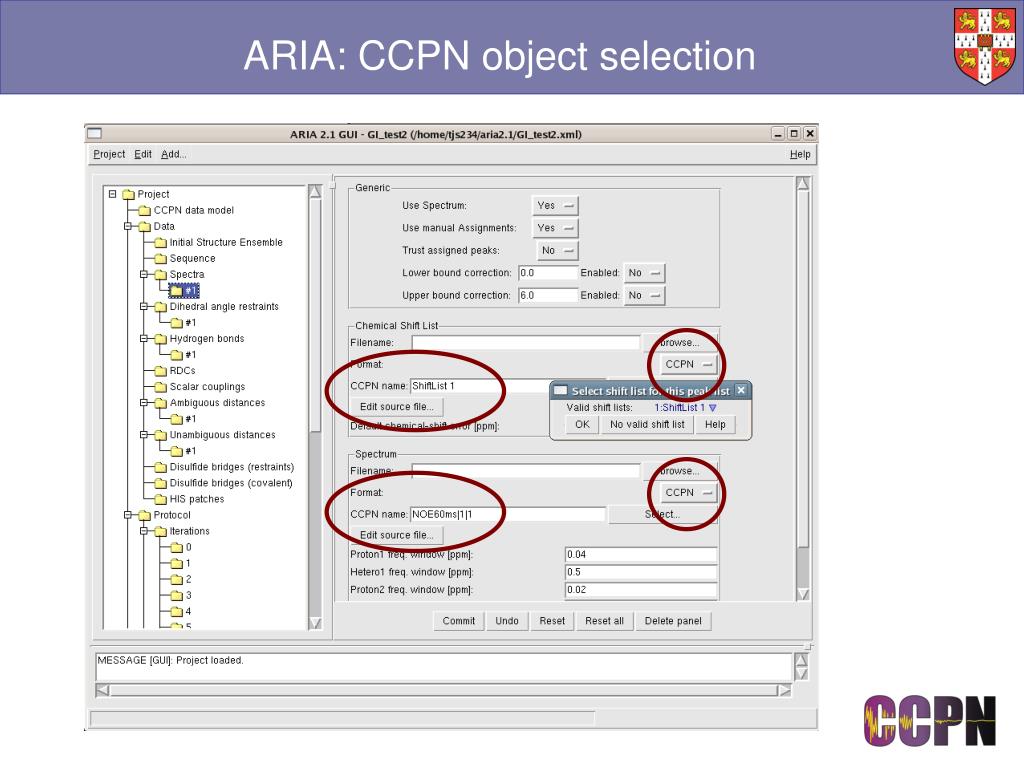Select spectrum #1 under Spectra
Viewport: 1024px width, 768px height.
[x=184, y=291]
